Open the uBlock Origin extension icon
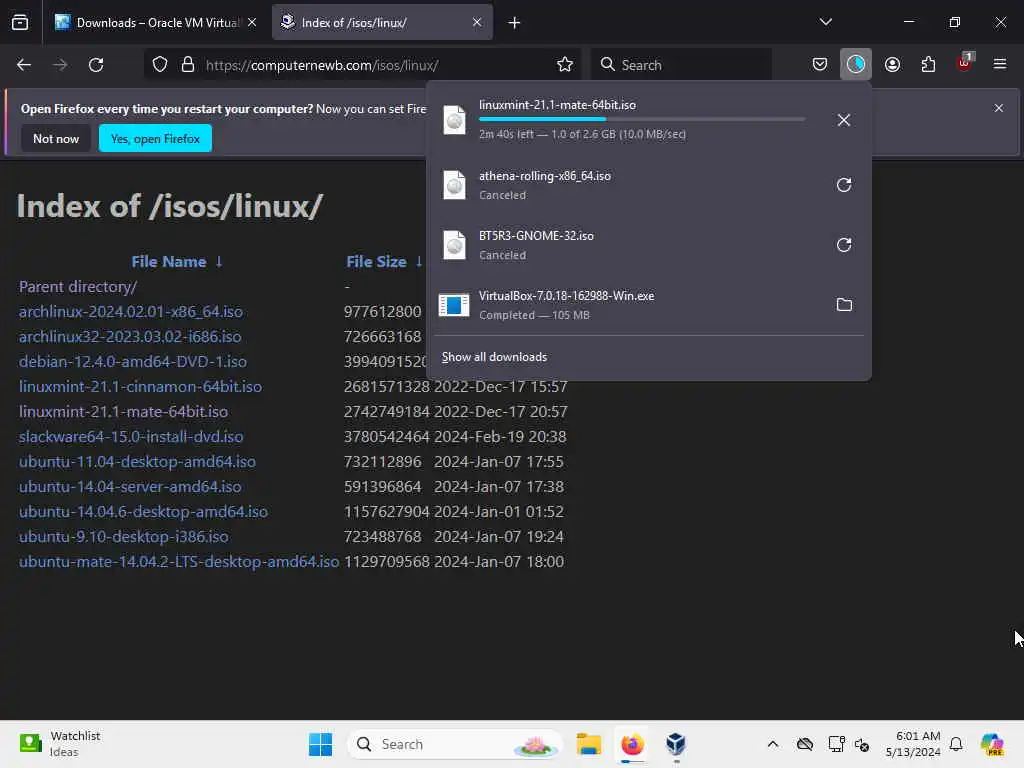This screenshot has width=1024, height=768. pyautogui.click(x=965, y=63)
